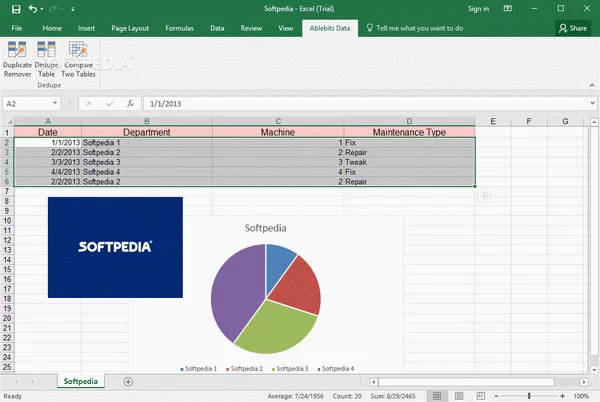Confirm entry with checkmark icon
Image resolution: width=600 pixels, height=402 pixels.
[110, 104]
